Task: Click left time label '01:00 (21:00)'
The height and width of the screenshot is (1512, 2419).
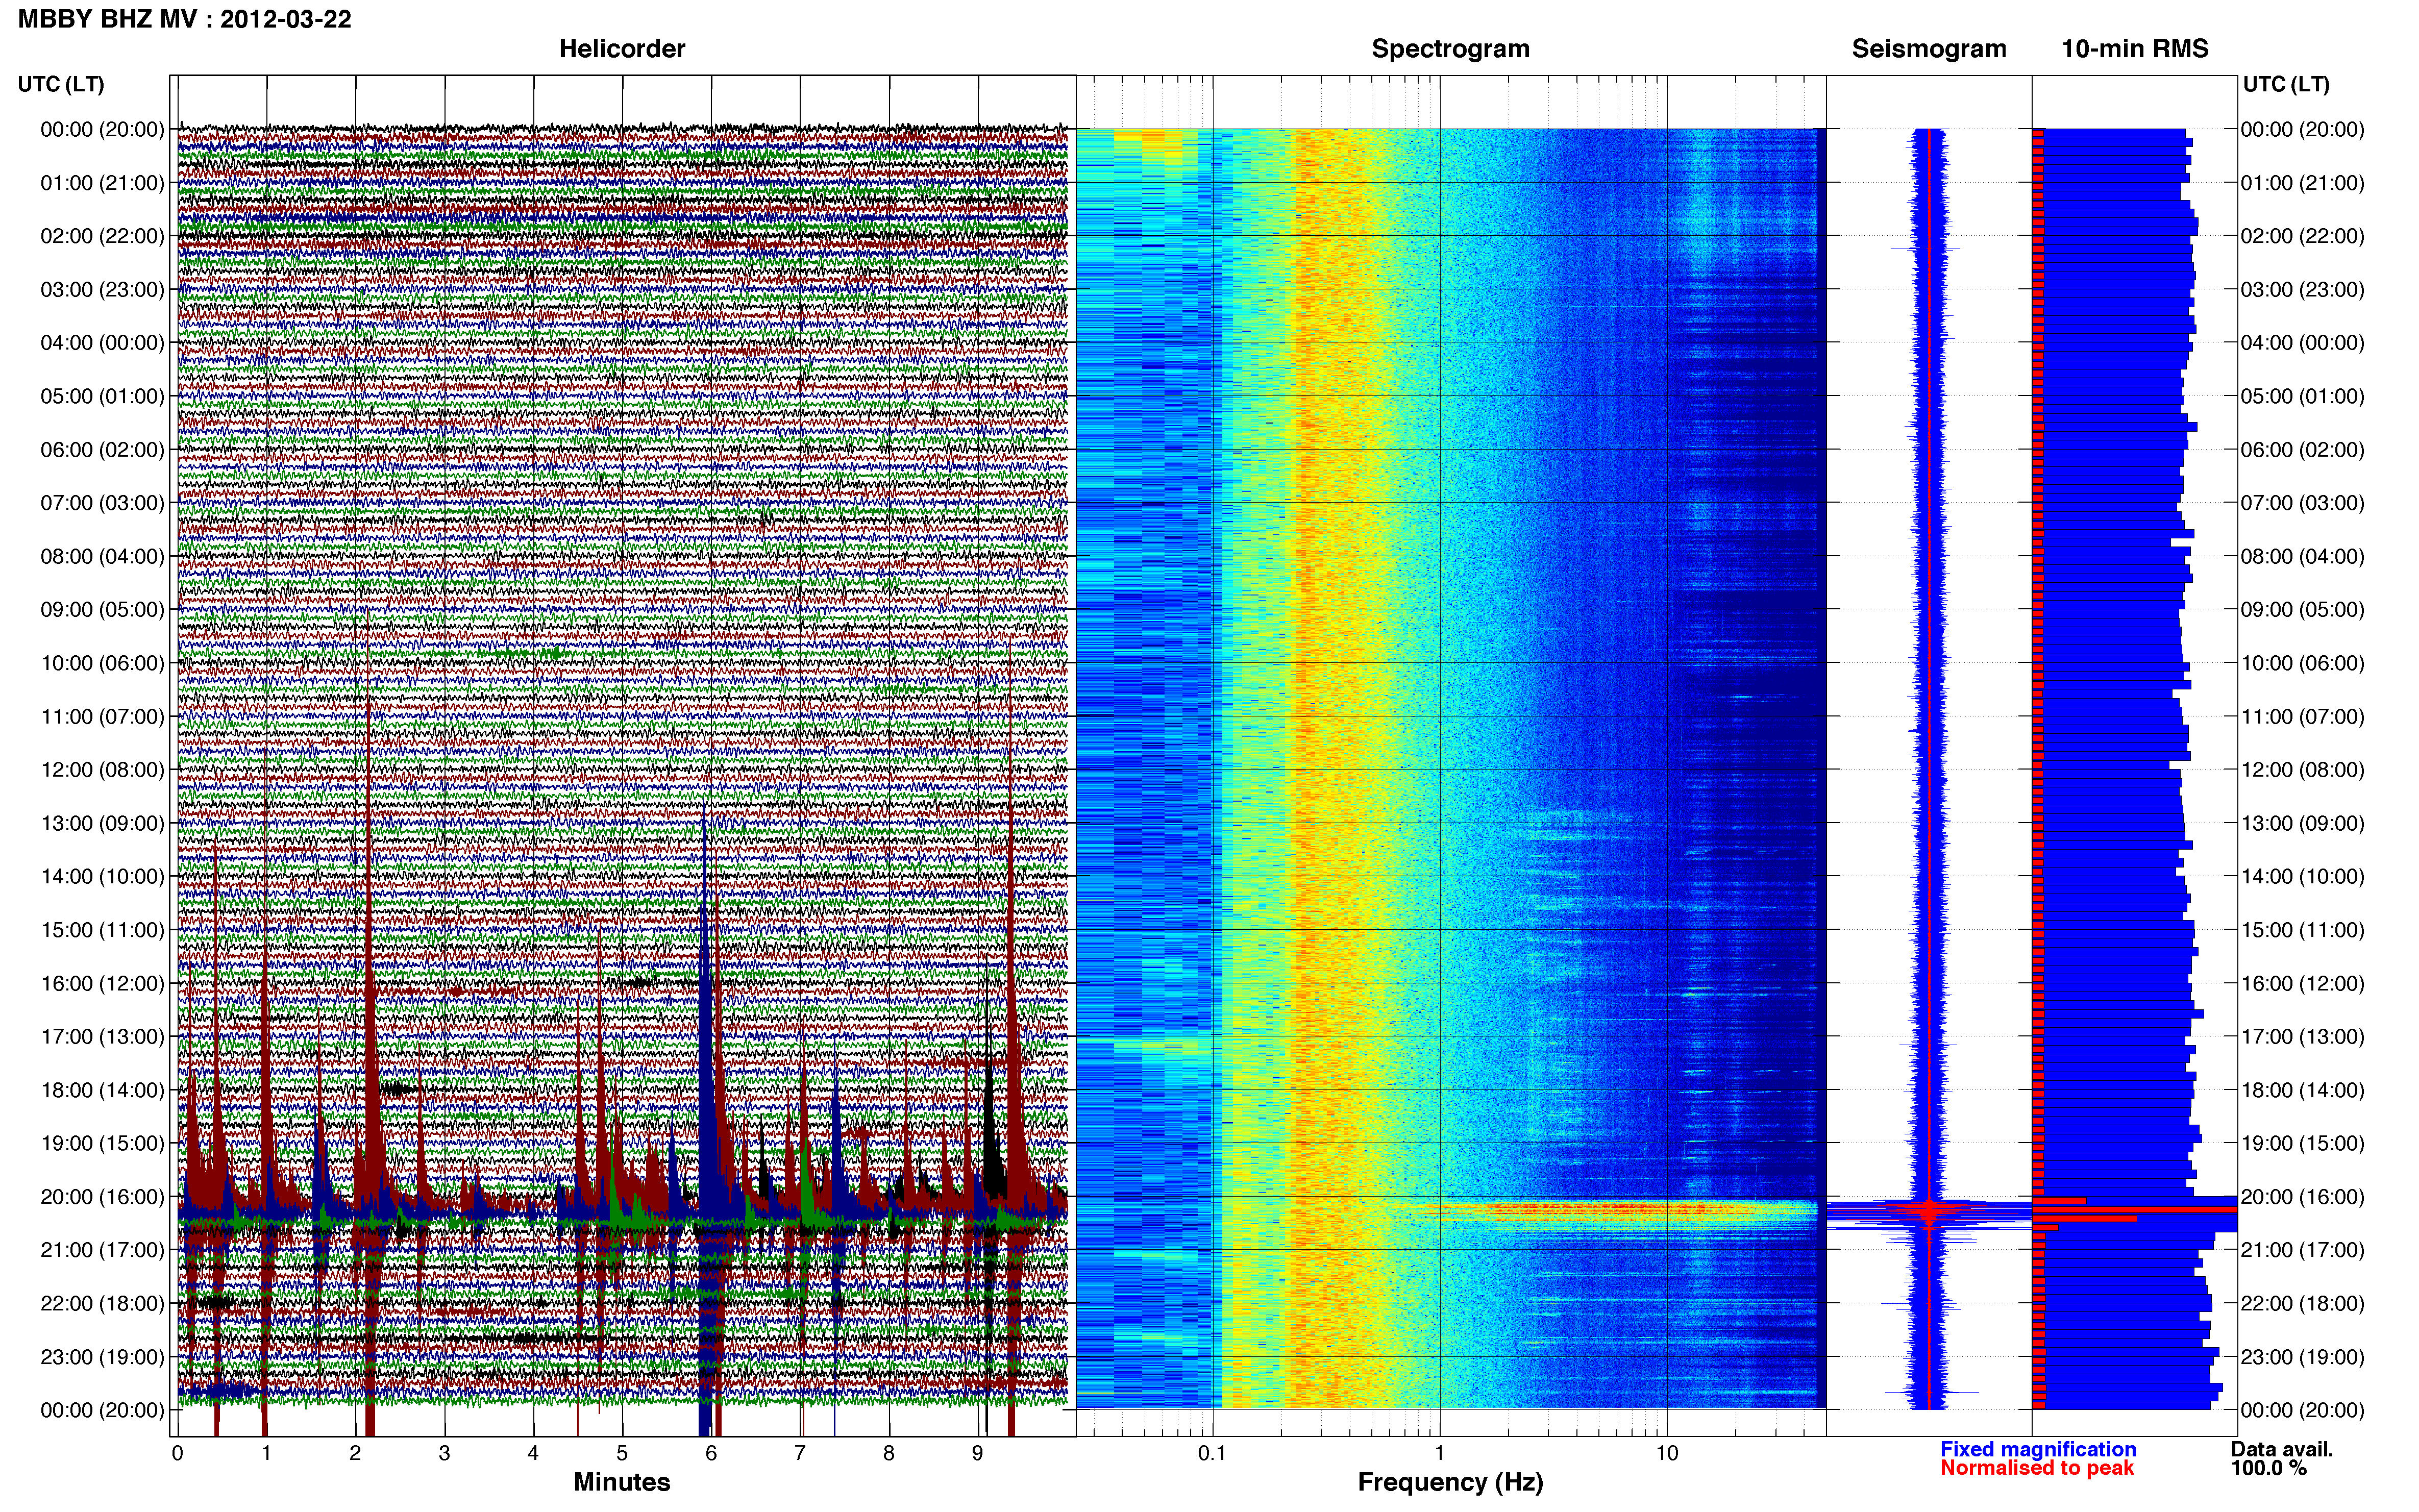Action: 102,183
